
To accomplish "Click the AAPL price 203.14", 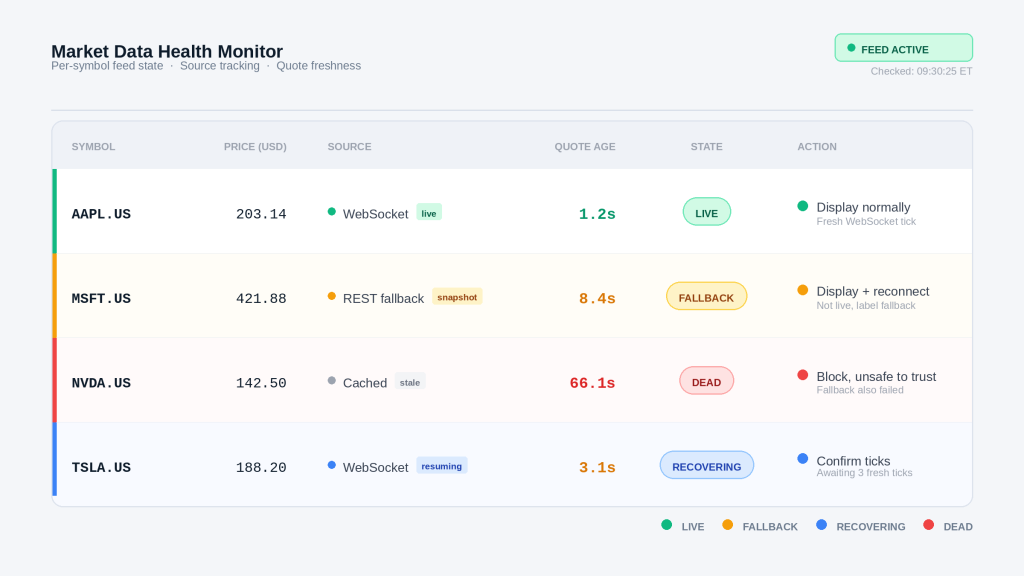I will pyautogui.click(x=261, y=214).
